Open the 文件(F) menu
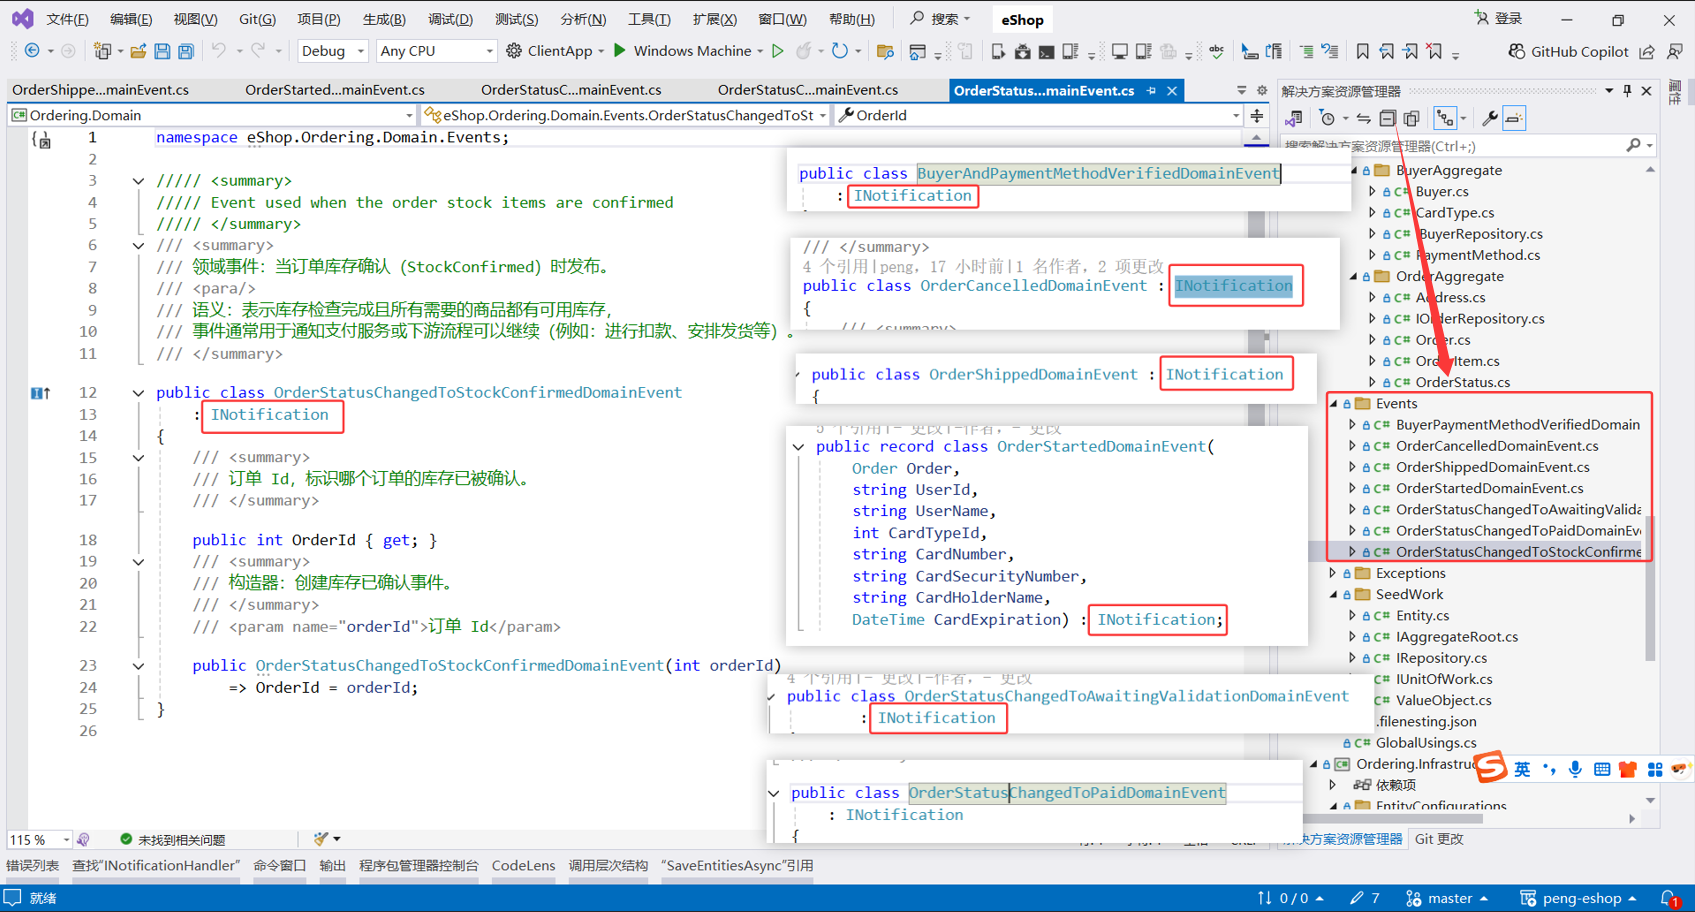This screenshot has width=1695, height=912. (67, 19)
